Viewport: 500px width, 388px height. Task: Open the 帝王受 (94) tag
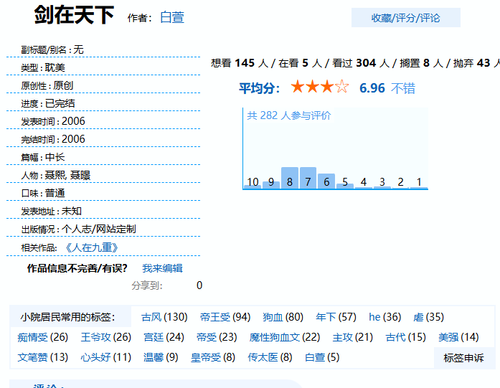click(x=225, y=317)
